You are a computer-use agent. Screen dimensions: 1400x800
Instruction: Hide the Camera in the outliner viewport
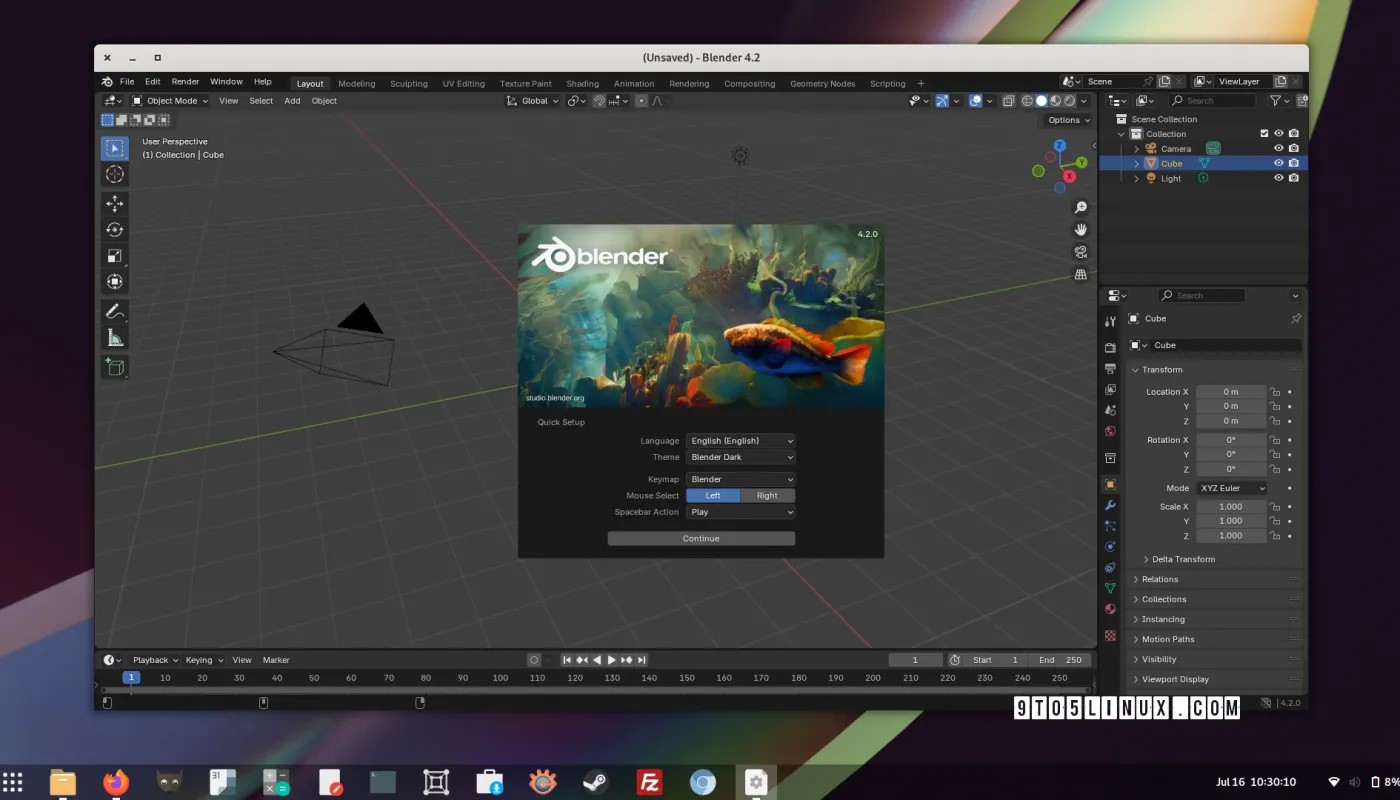pos(1278,148)
